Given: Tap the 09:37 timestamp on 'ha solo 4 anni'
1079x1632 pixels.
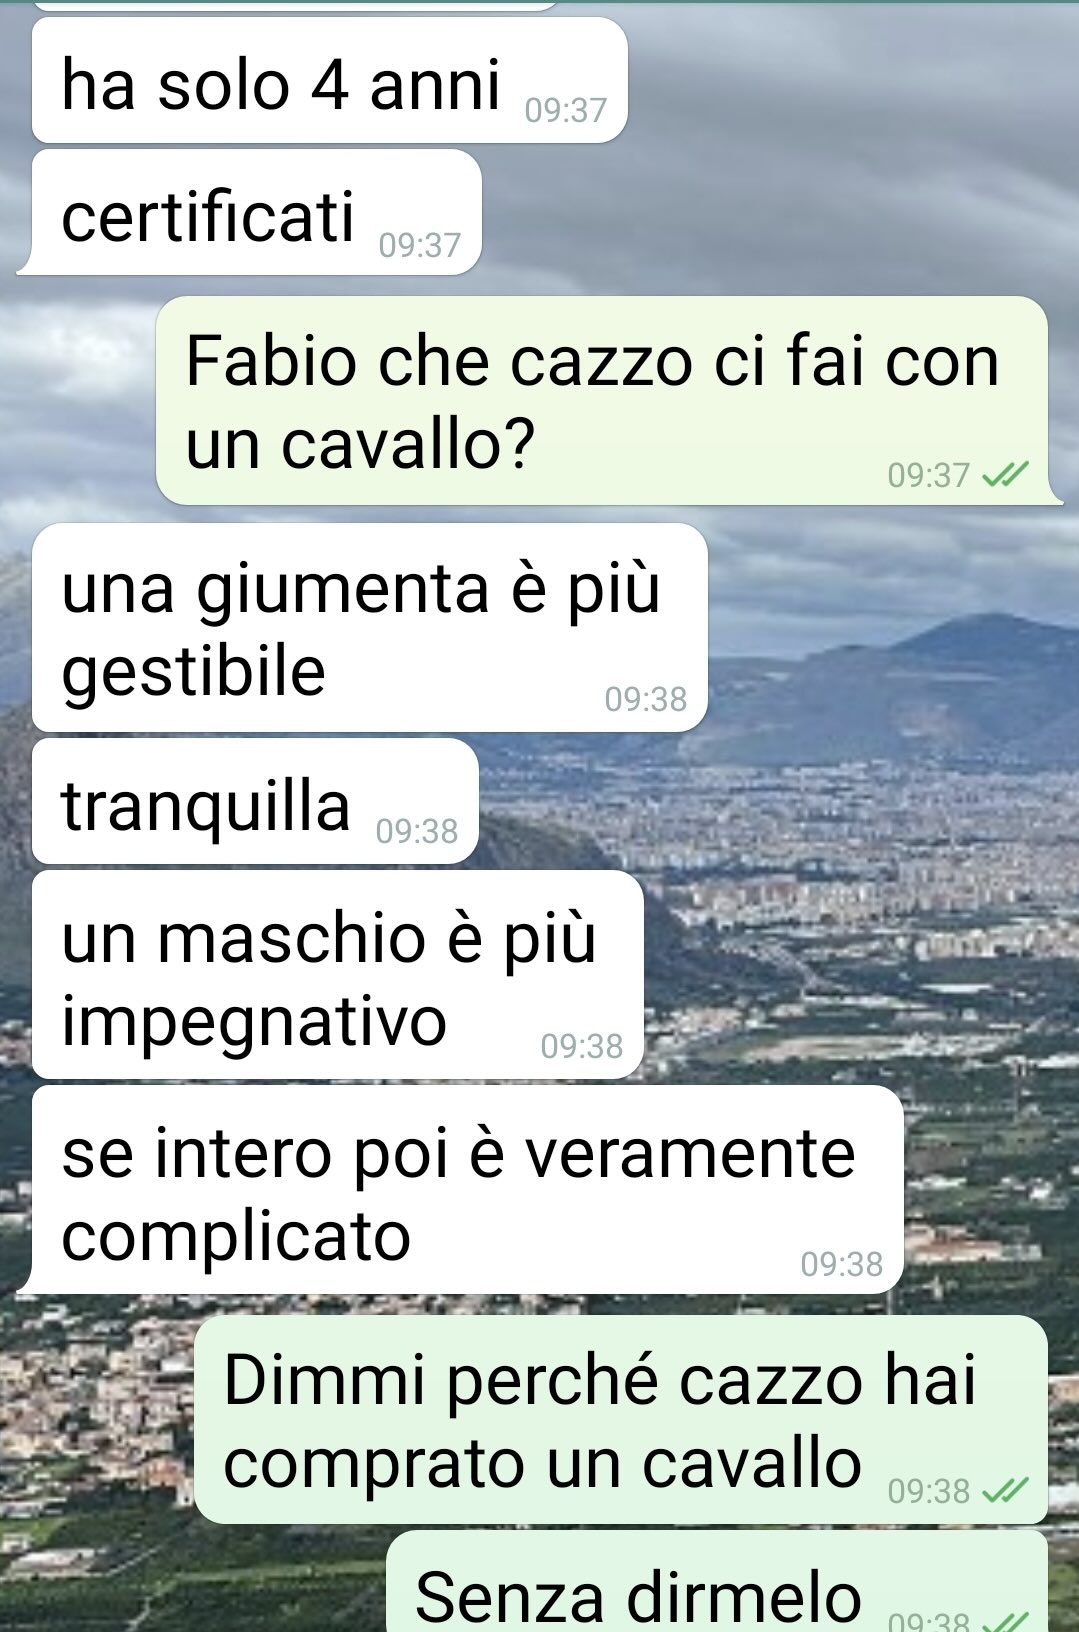Looking at the screenshot, I should pyautogui.click(x=566, y=109).
